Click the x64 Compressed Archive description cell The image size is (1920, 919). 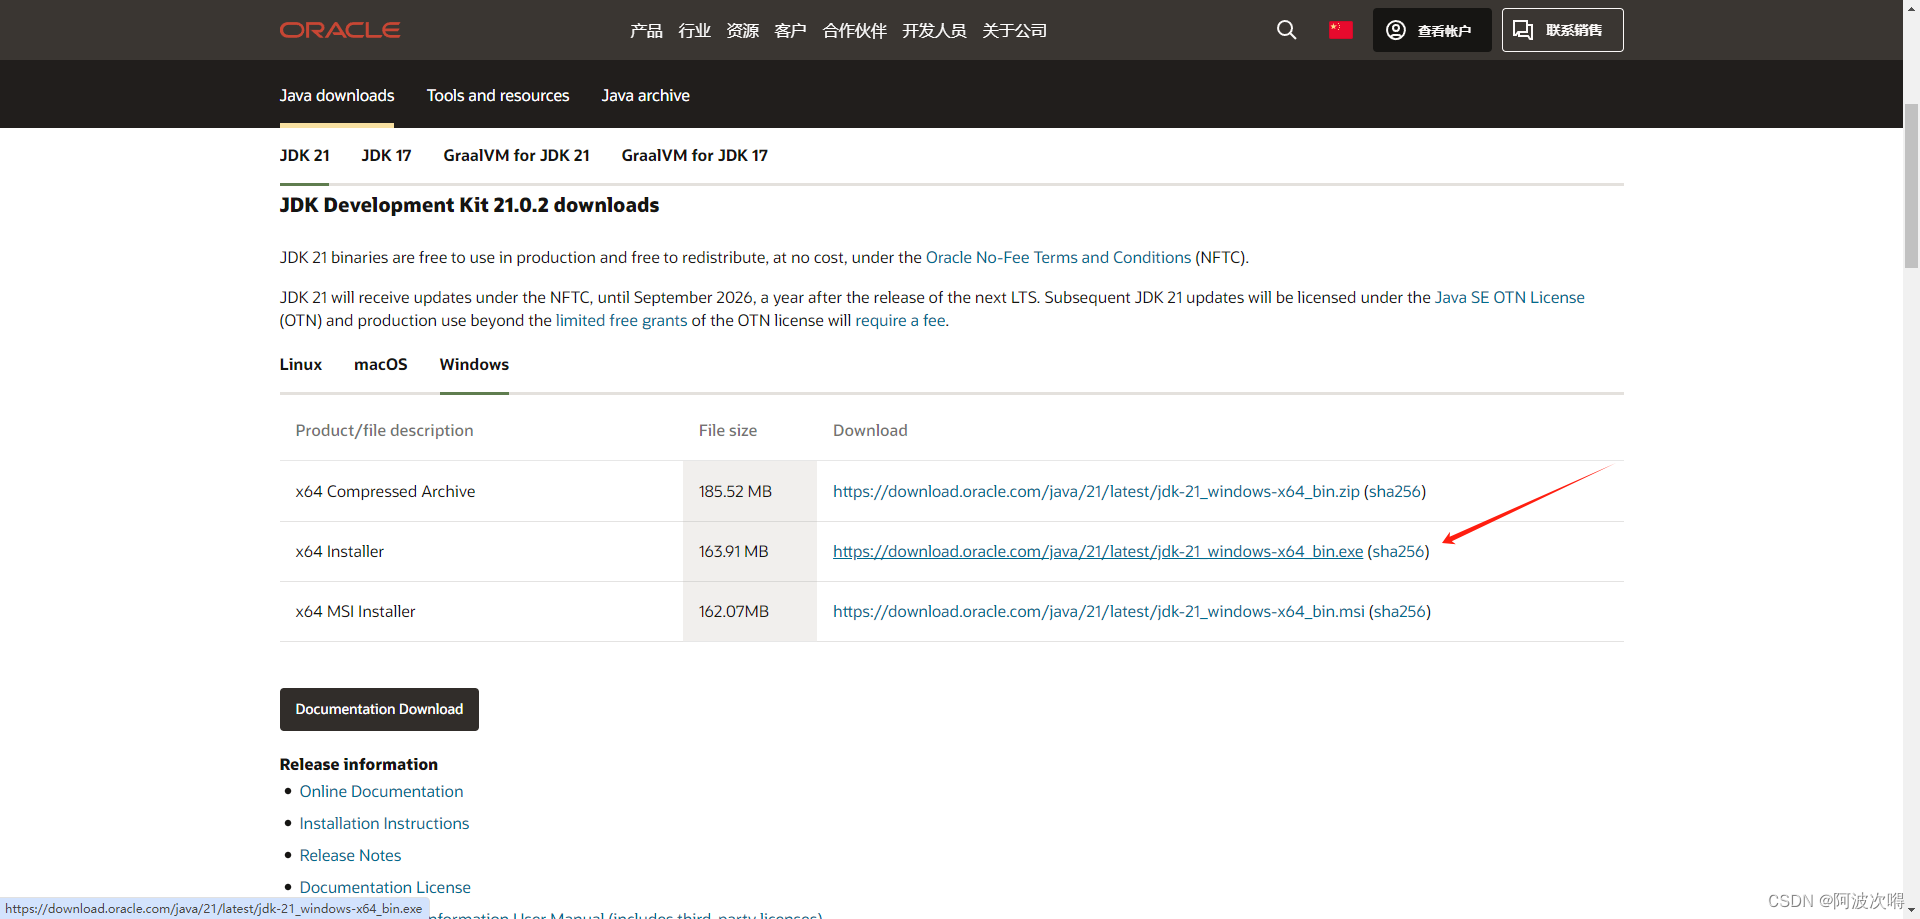[x=481, y=491]
